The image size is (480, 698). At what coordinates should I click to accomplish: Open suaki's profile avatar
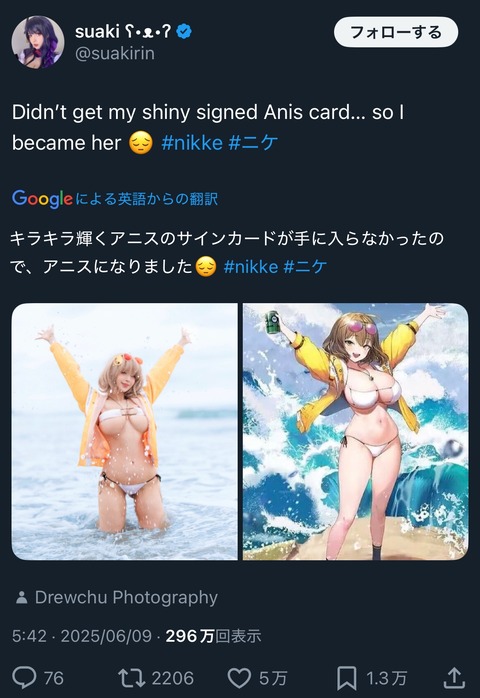pyautogui.click(x=38, y=42)
